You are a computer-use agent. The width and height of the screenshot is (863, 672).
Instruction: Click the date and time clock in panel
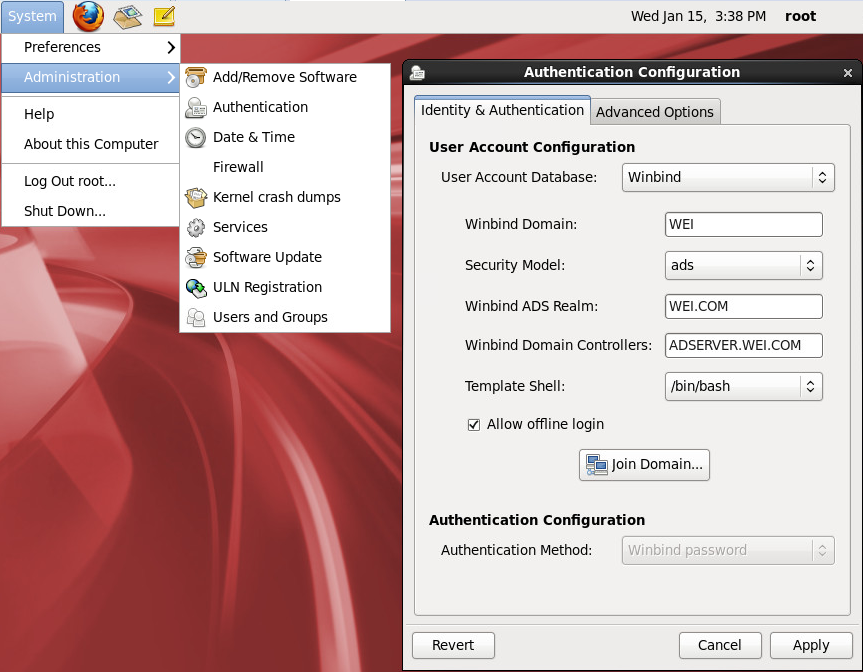pyautogui.click(x=698, y=17)
